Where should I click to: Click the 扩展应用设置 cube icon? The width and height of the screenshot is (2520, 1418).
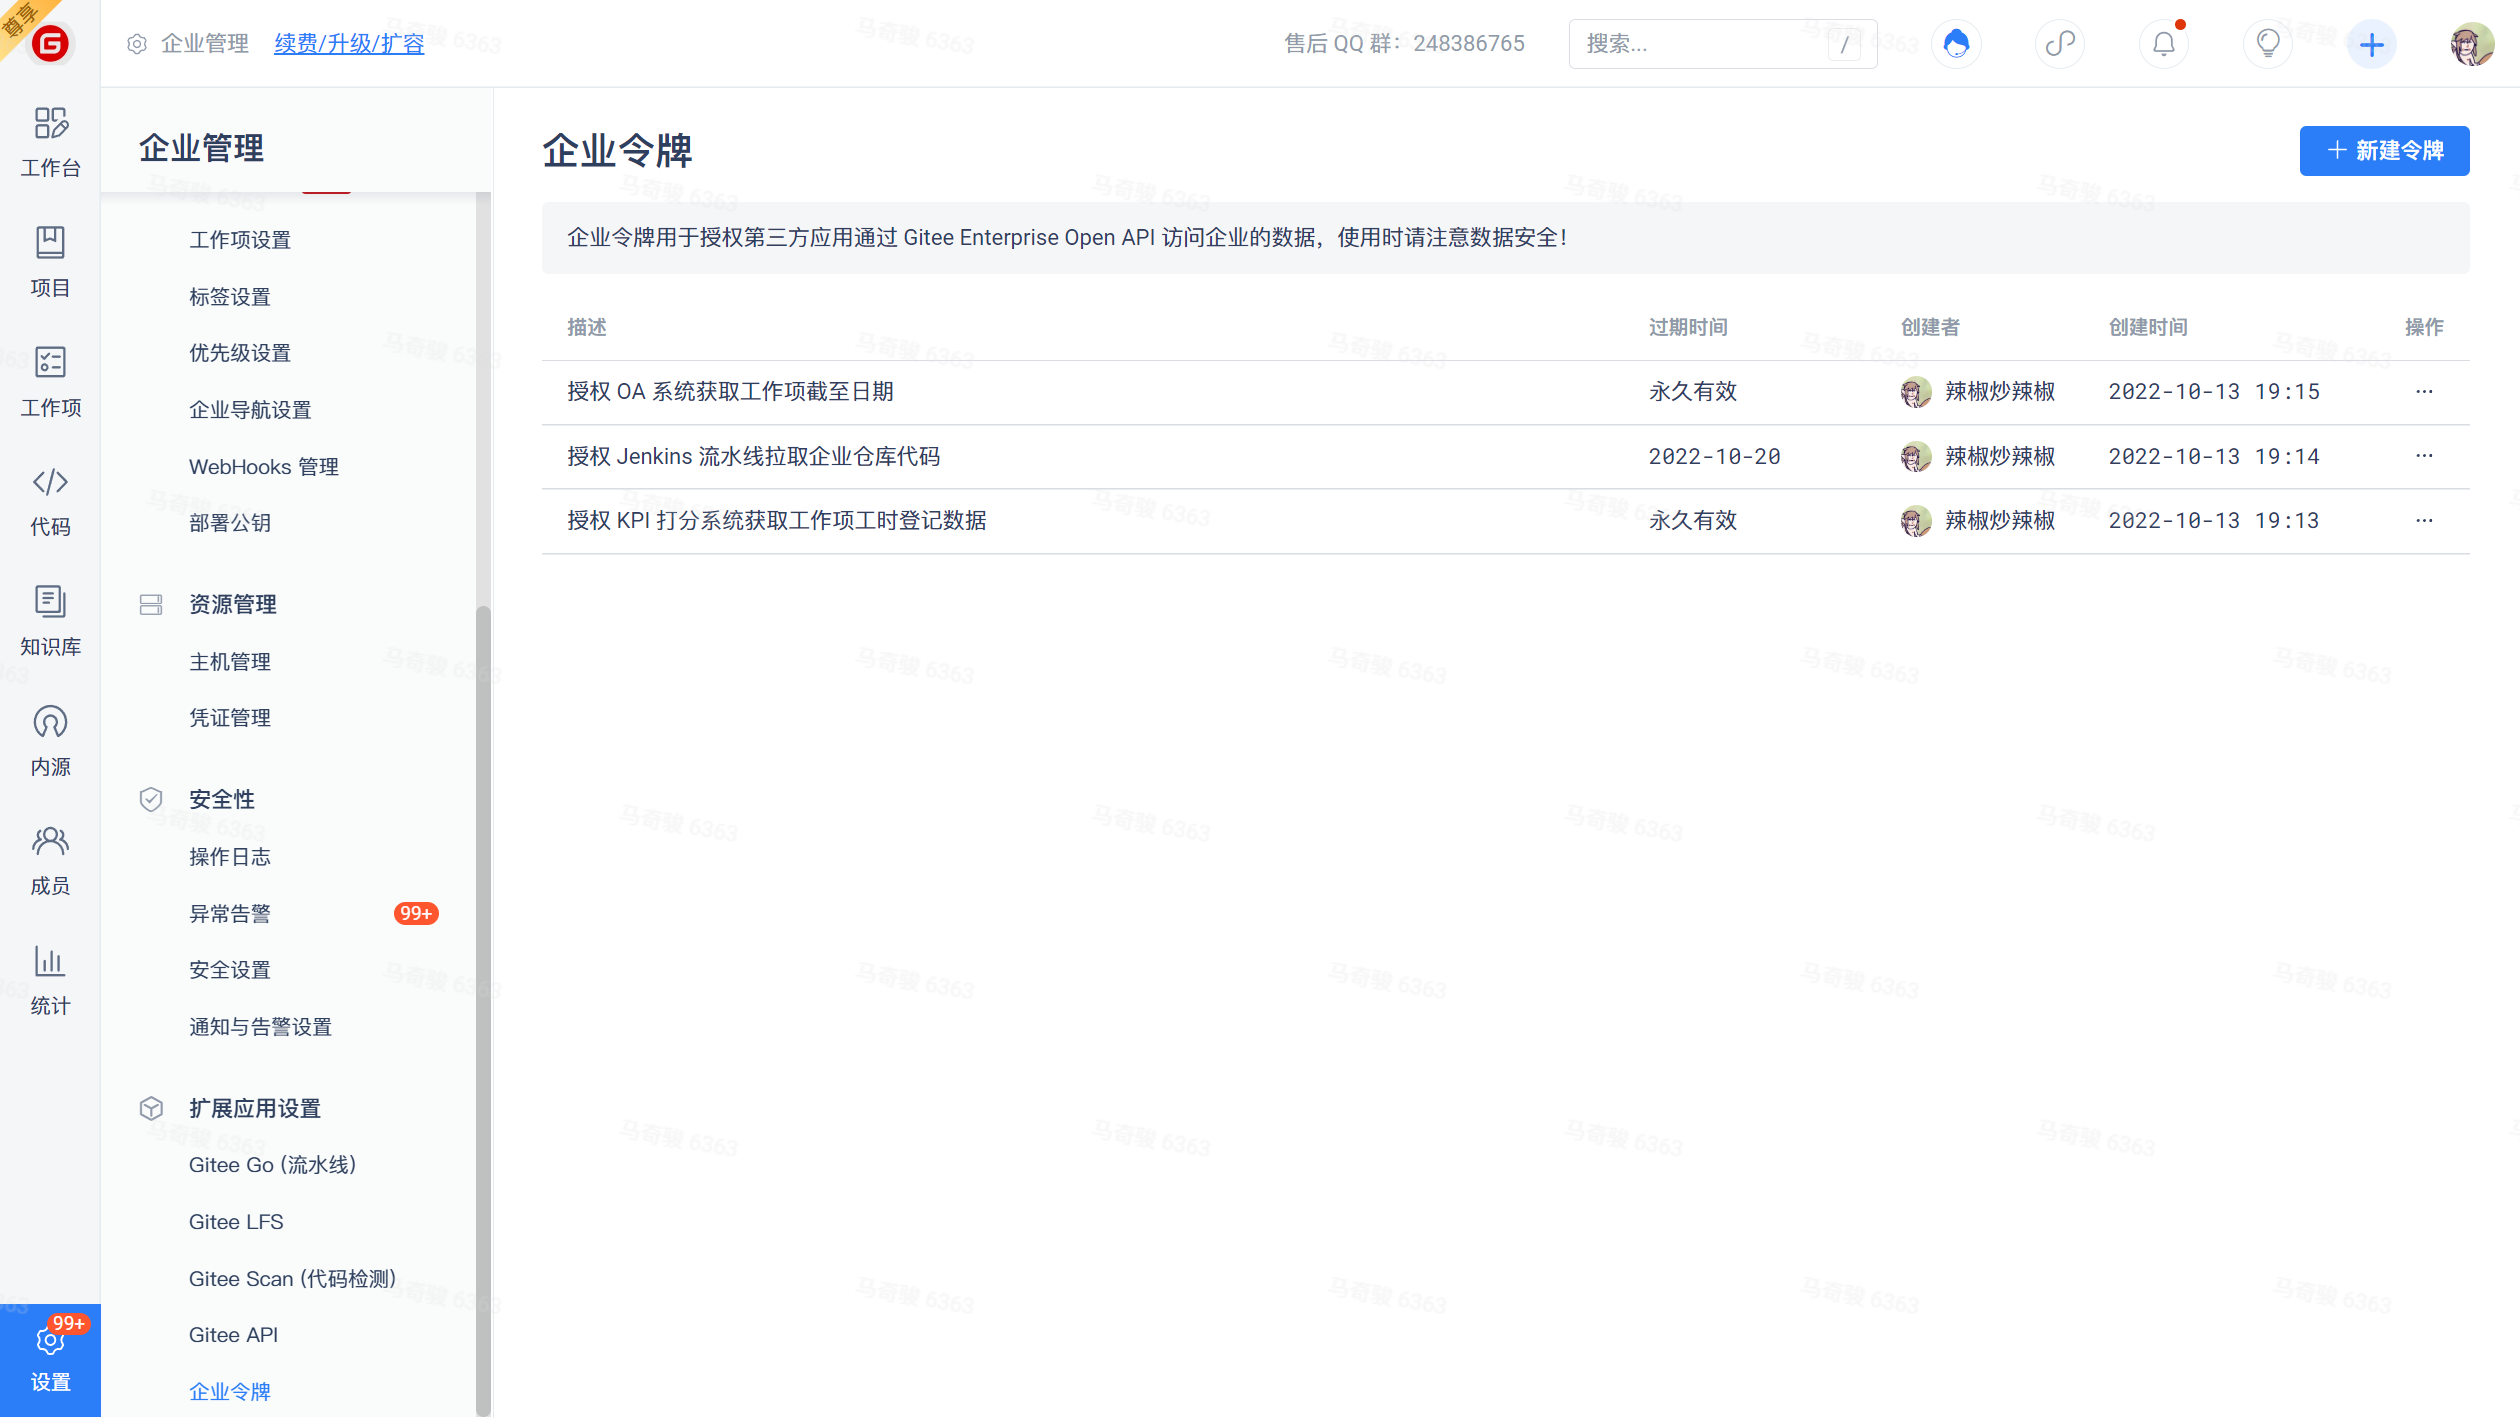(151, 1109)
